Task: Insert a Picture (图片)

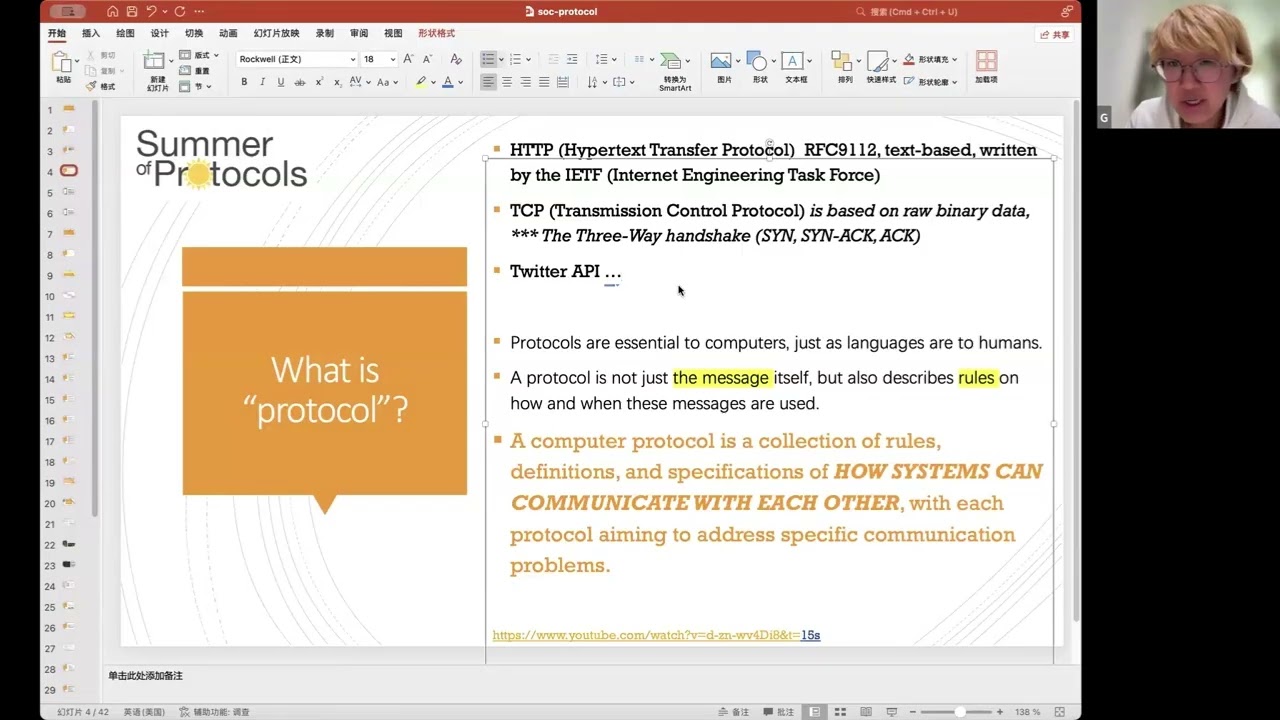Action: (x=723, y=67)
